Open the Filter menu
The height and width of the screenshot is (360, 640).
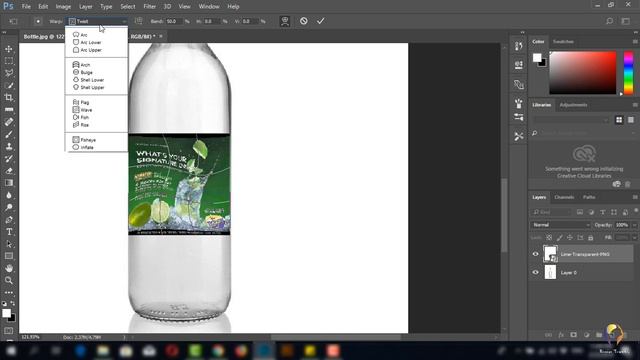[x=149, y=7]
